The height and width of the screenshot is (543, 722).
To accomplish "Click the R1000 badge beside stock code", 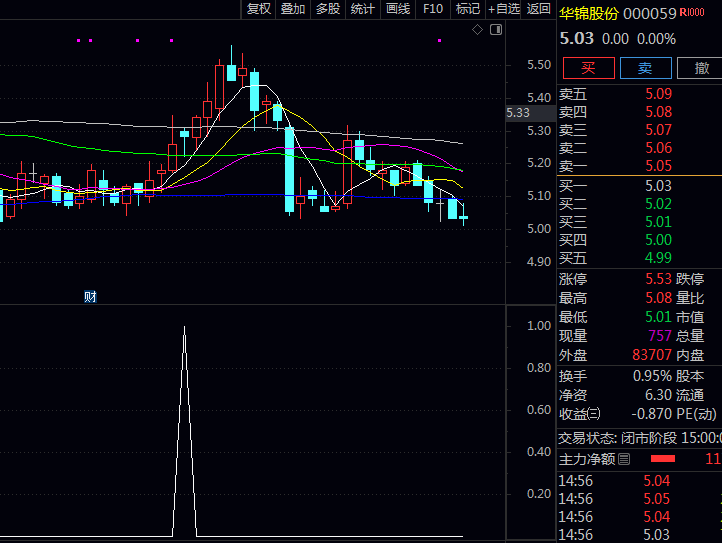I will point(692,12).
